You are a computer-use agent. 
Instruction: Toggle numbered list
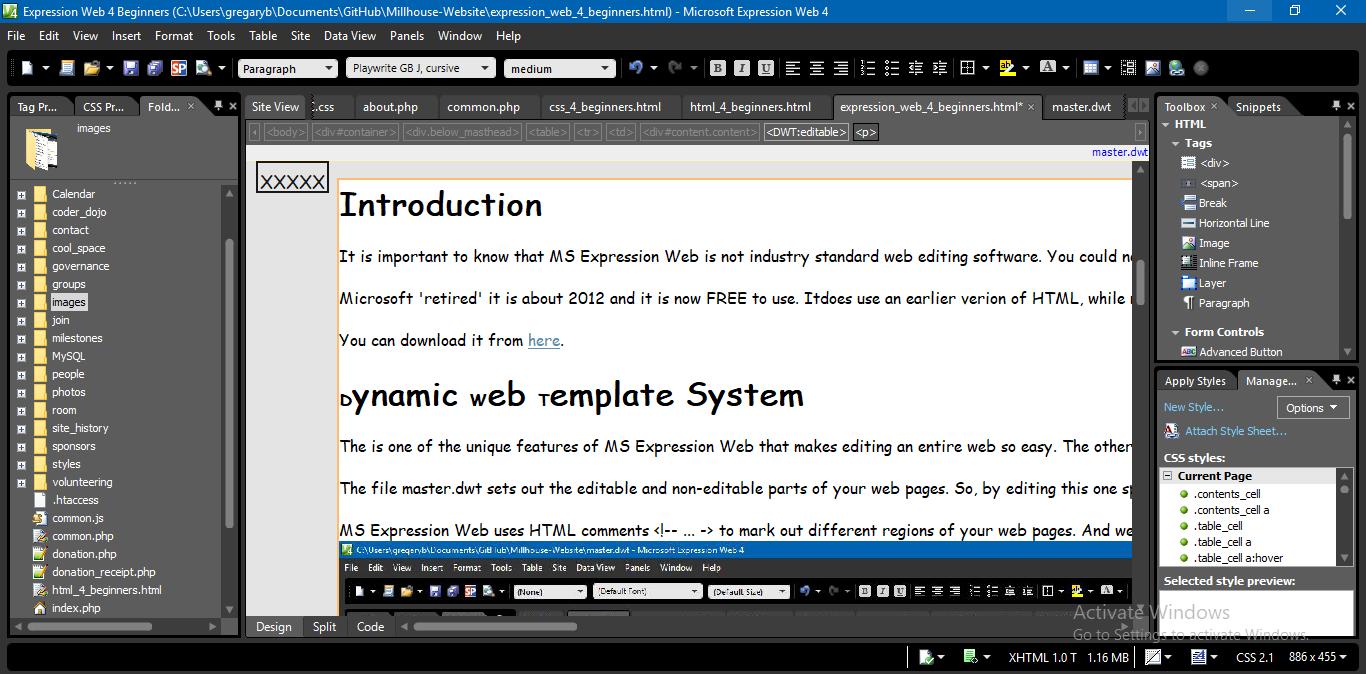(x=868, y=68)
